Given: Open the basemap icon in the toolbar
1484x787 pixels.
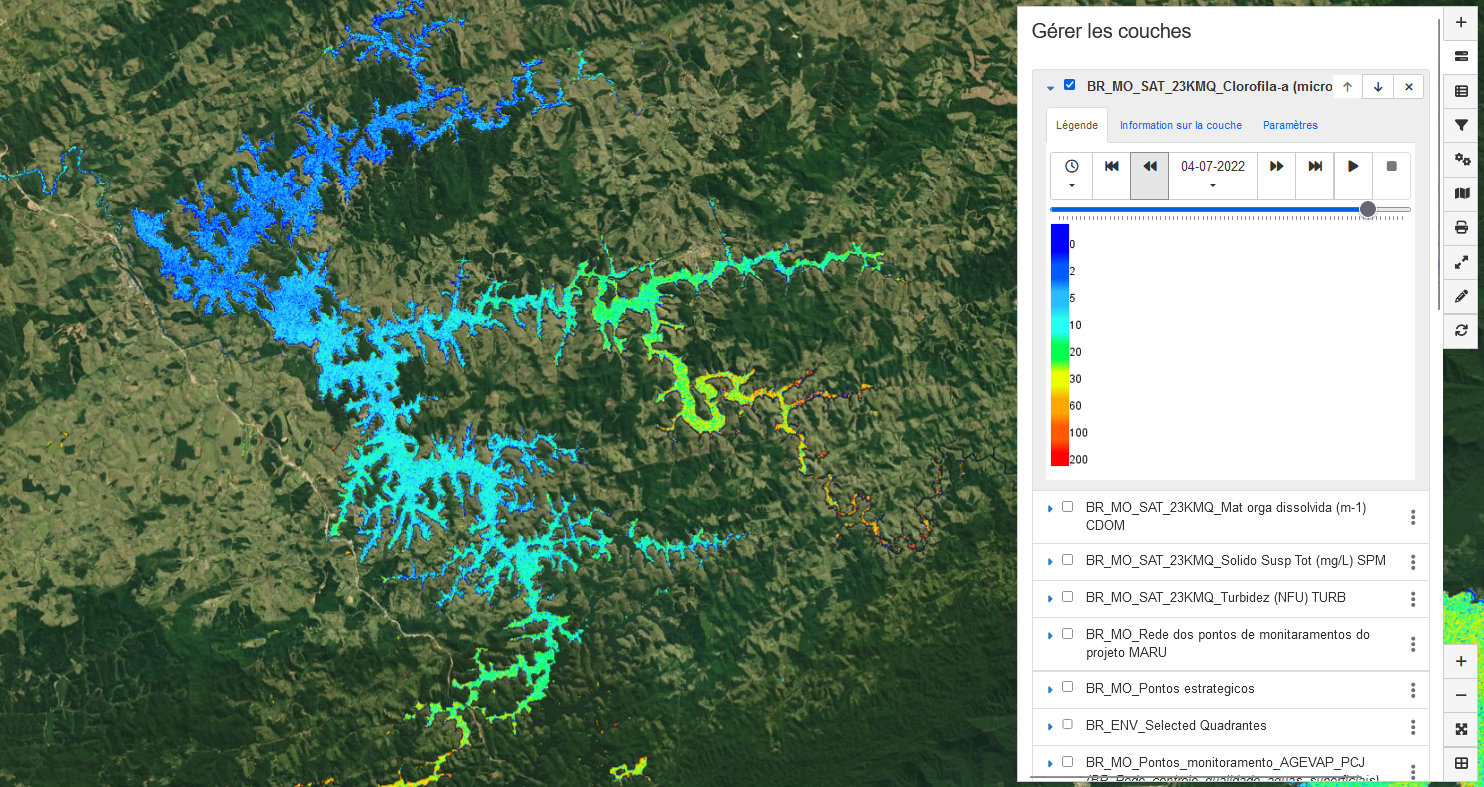Looking at the screenshot, I should pyautogui.click(x=1461, y=193).
